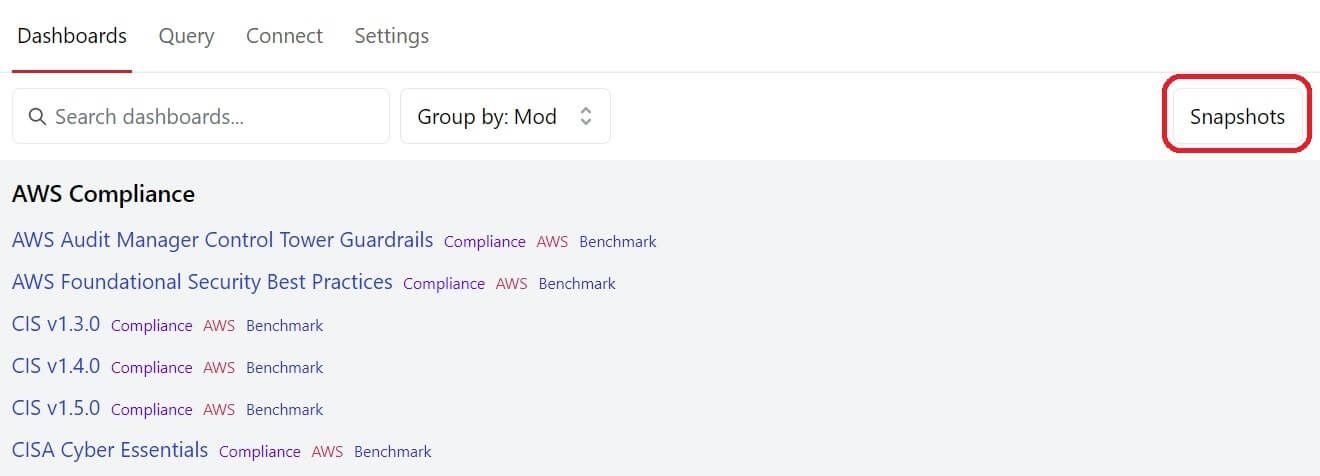The width and height of the screenshot is (1320, 476).
Task: Click Benchmark tag next to CIS v1.3.0
Action: (285, 326)
